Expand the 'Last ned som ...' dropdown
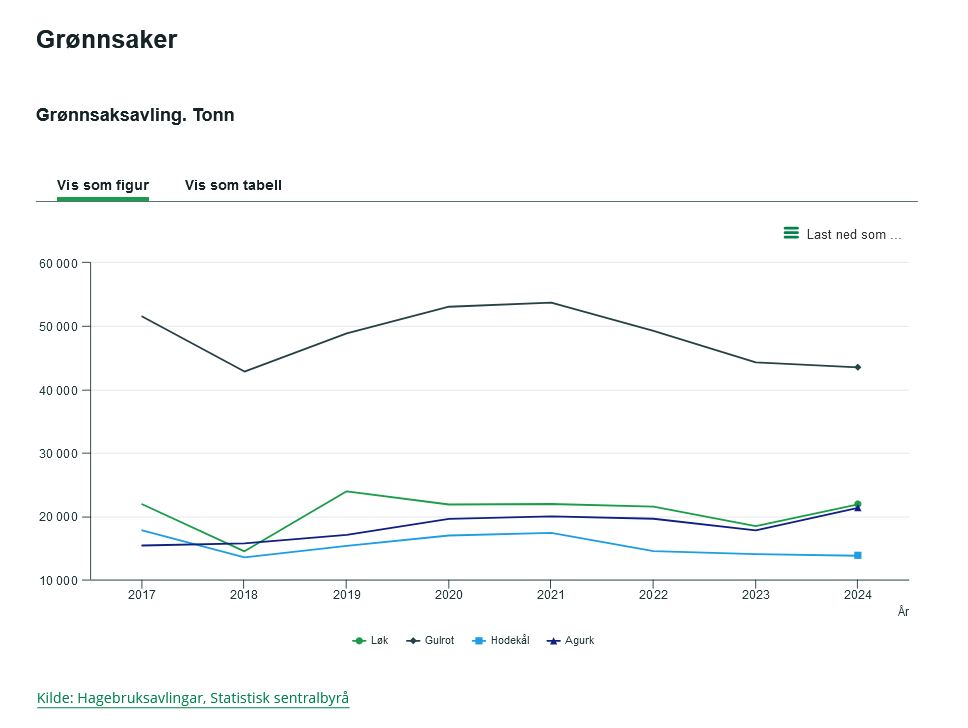Screen dimensions: 968x728 843,234
